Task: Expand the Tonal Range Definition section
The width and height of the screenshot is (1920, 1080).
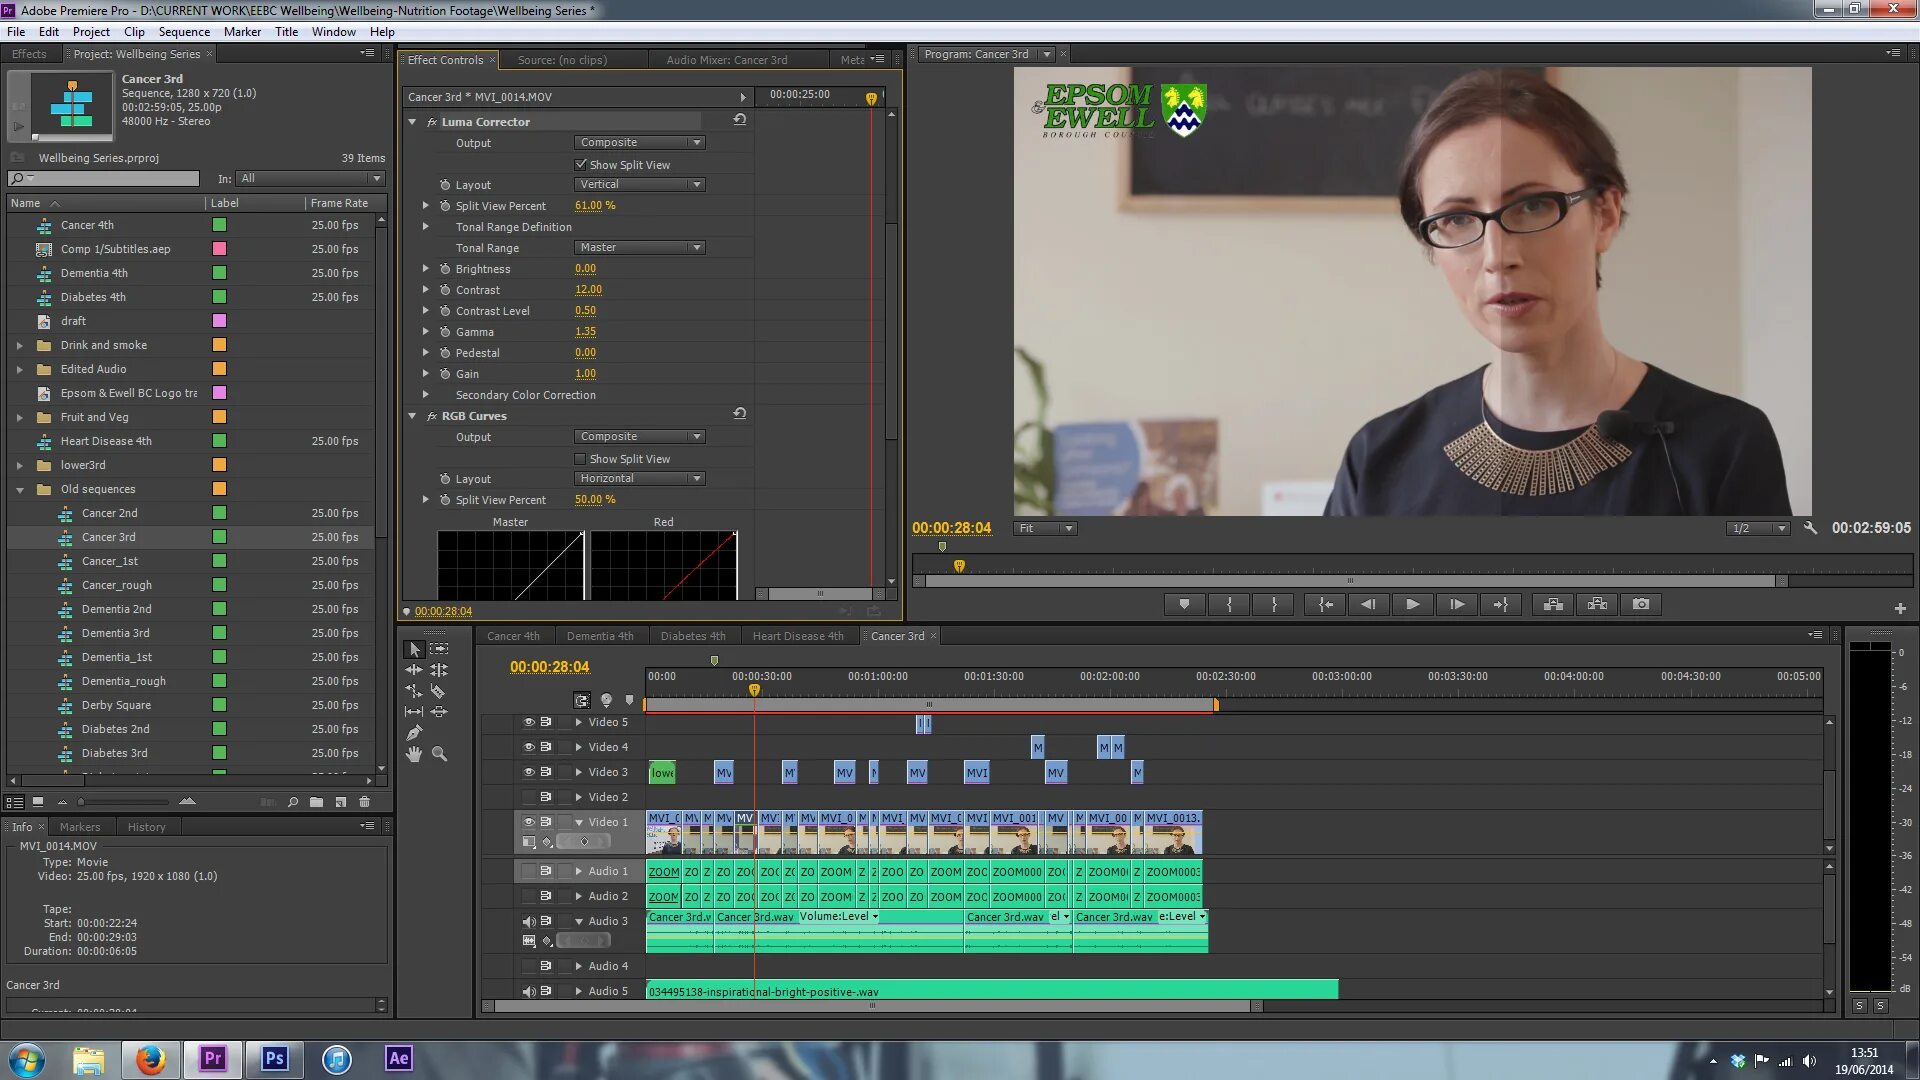Action: click(x=426, y=225)
